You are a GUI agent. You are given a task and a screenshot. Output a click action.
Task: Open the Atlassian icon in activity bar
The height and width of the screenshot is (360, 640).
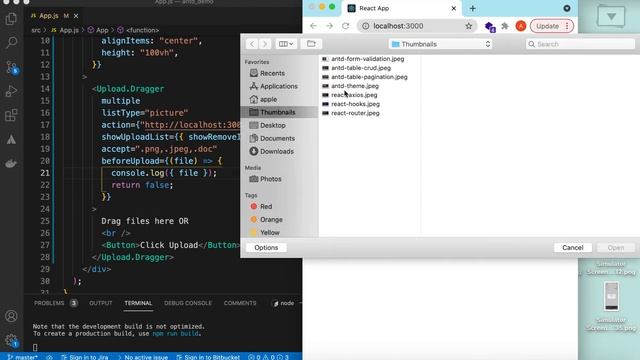click(11, 140)
